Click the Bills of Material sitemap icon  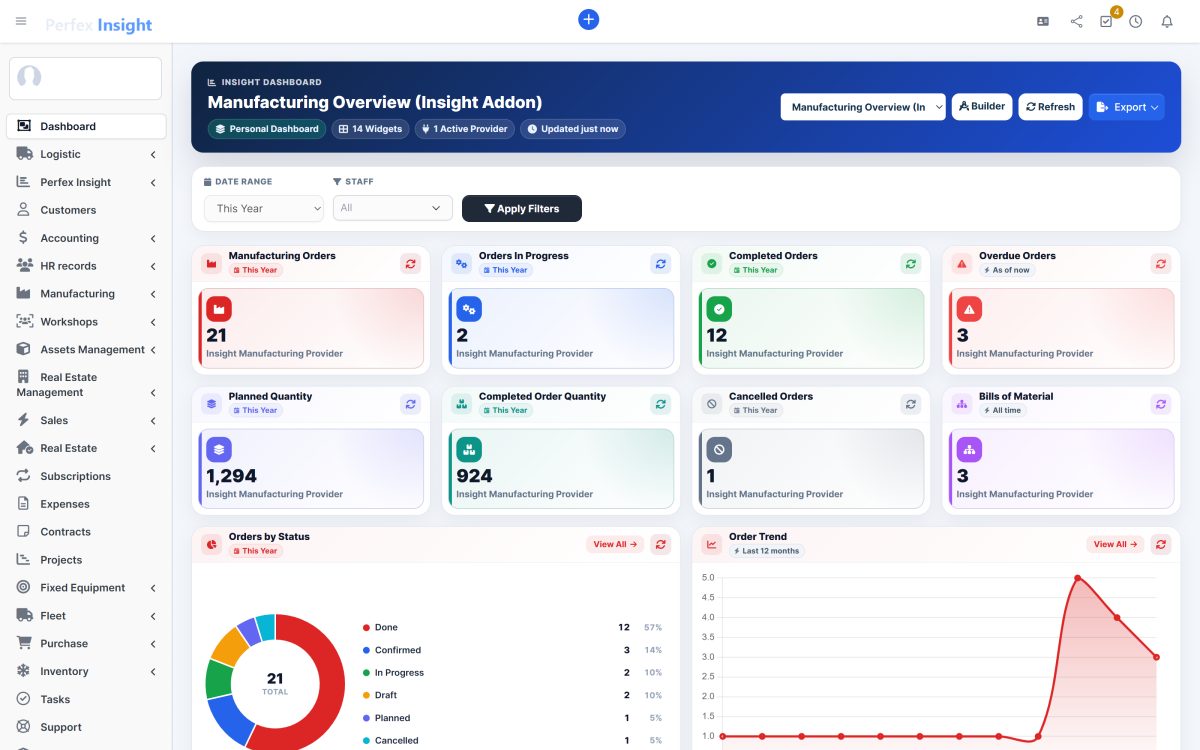(x=969, y=449)
